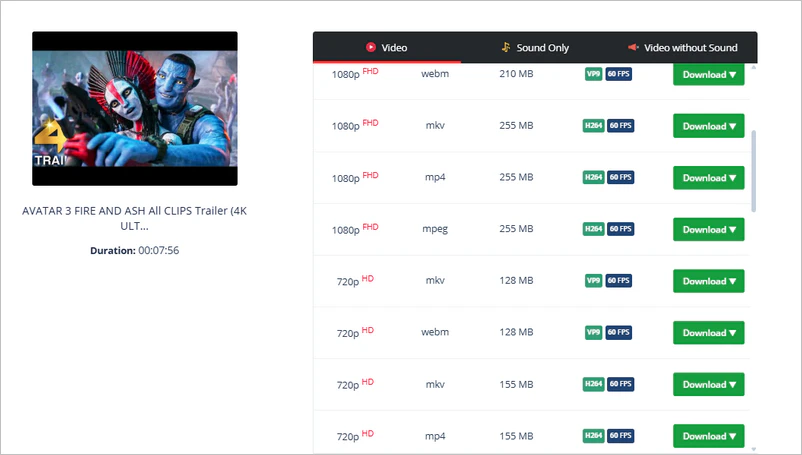Screen dimensions: 802x455
Task: Download the 720p webm 128 MB file
Action: click(708, 332)
